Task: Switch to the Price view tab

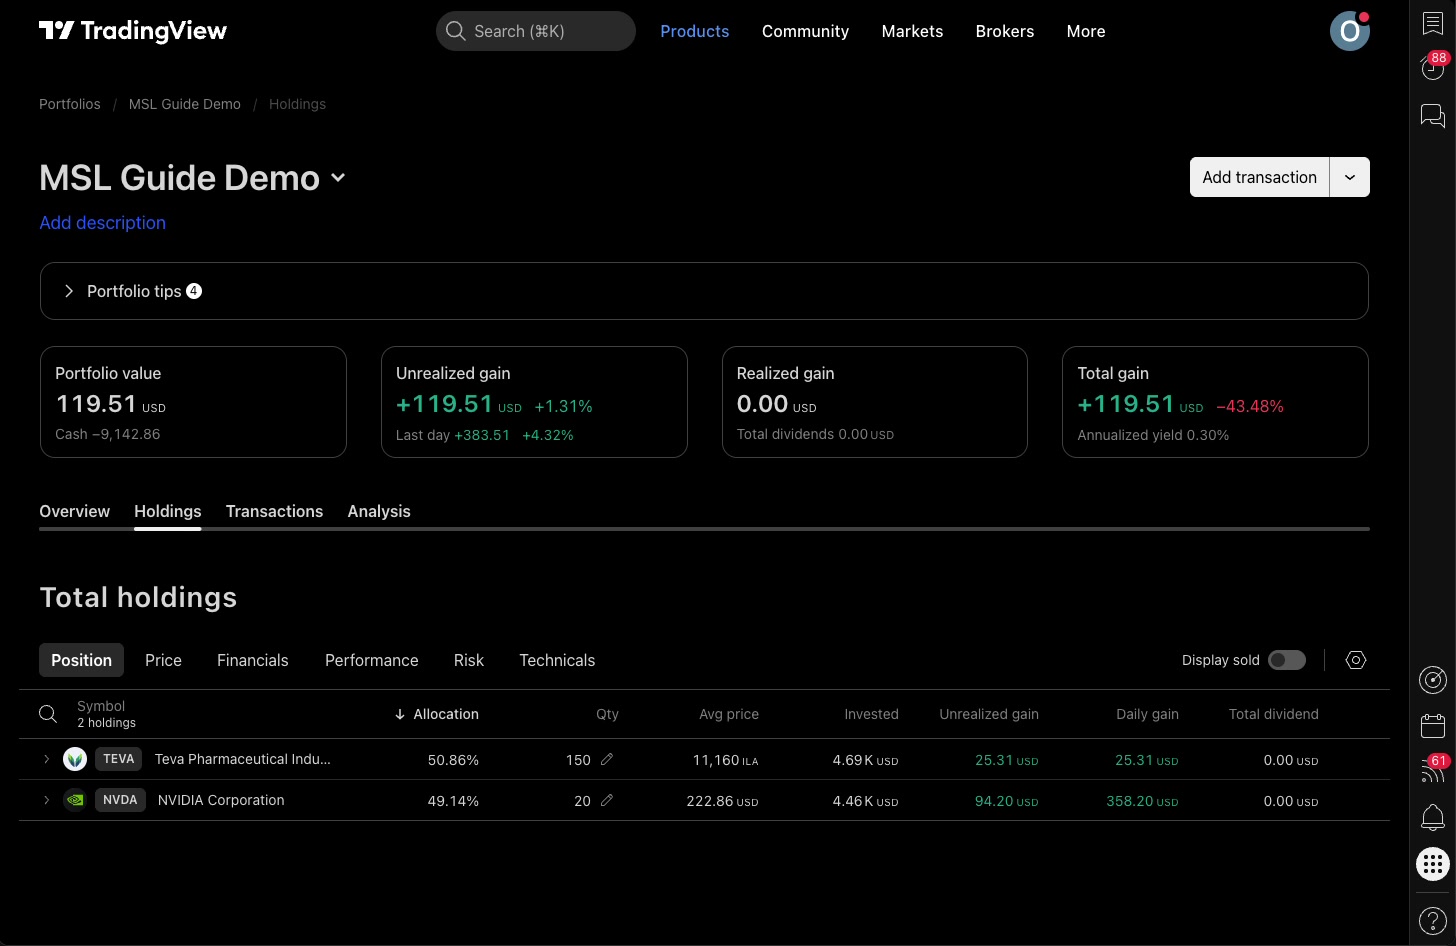Action: (163, 660)
